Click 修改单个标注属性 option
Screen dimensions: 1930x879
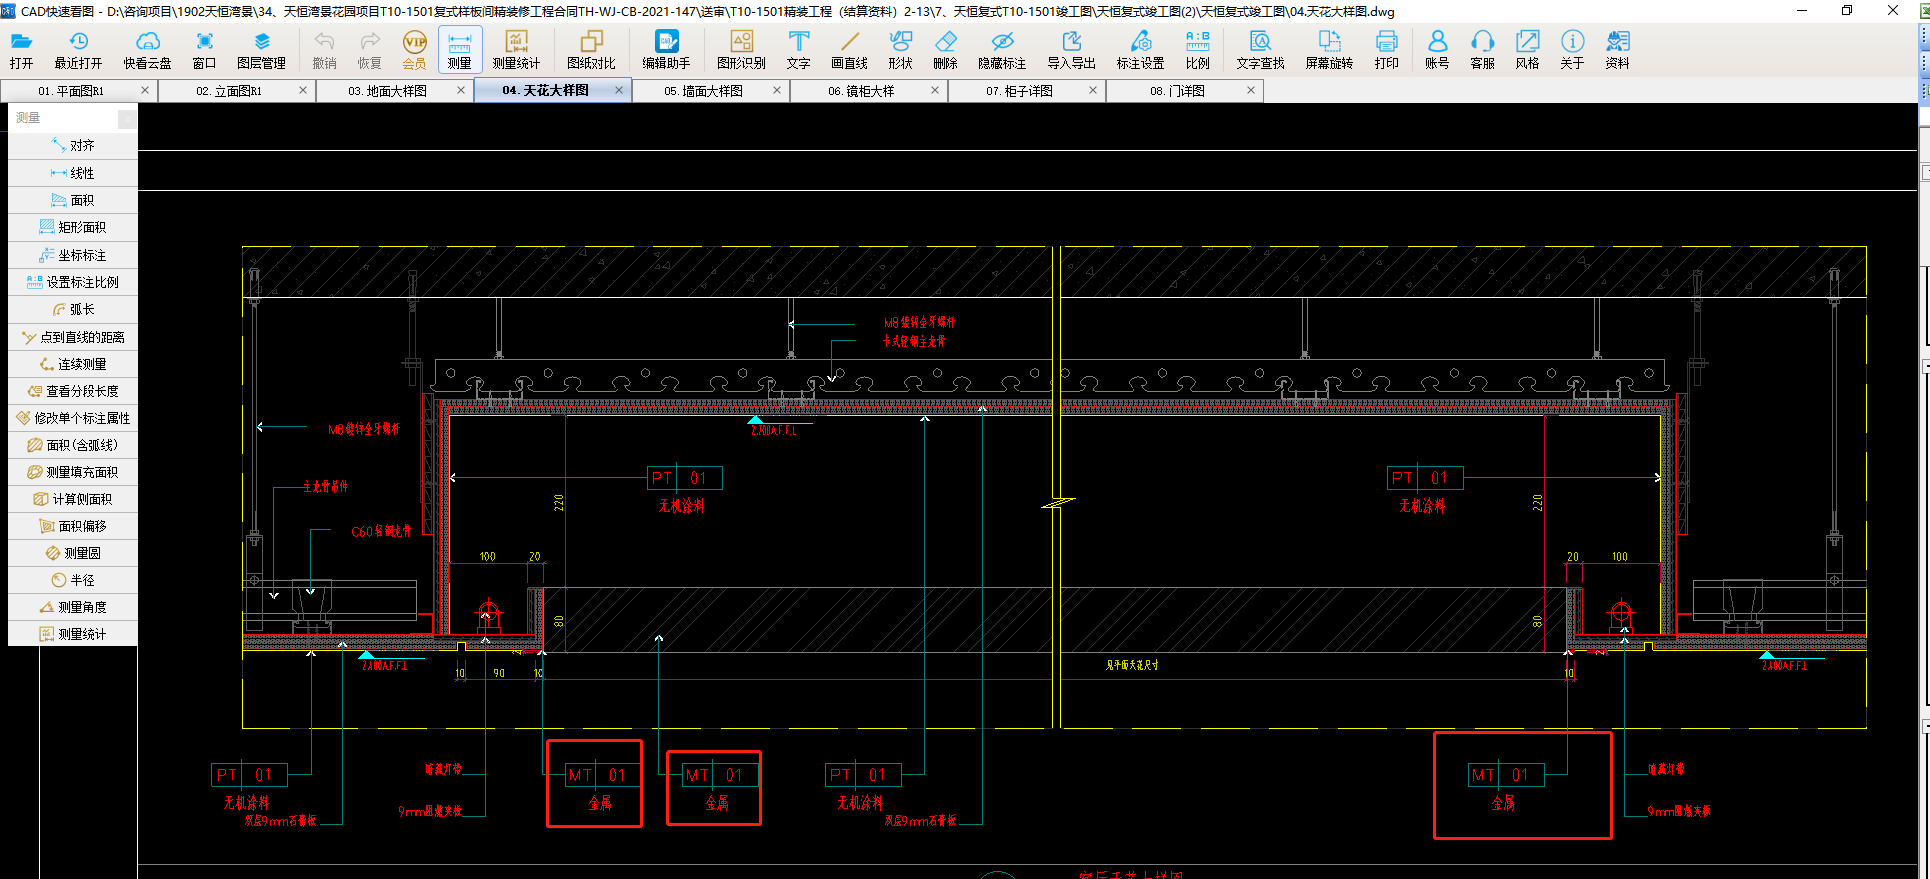[72, 418]
